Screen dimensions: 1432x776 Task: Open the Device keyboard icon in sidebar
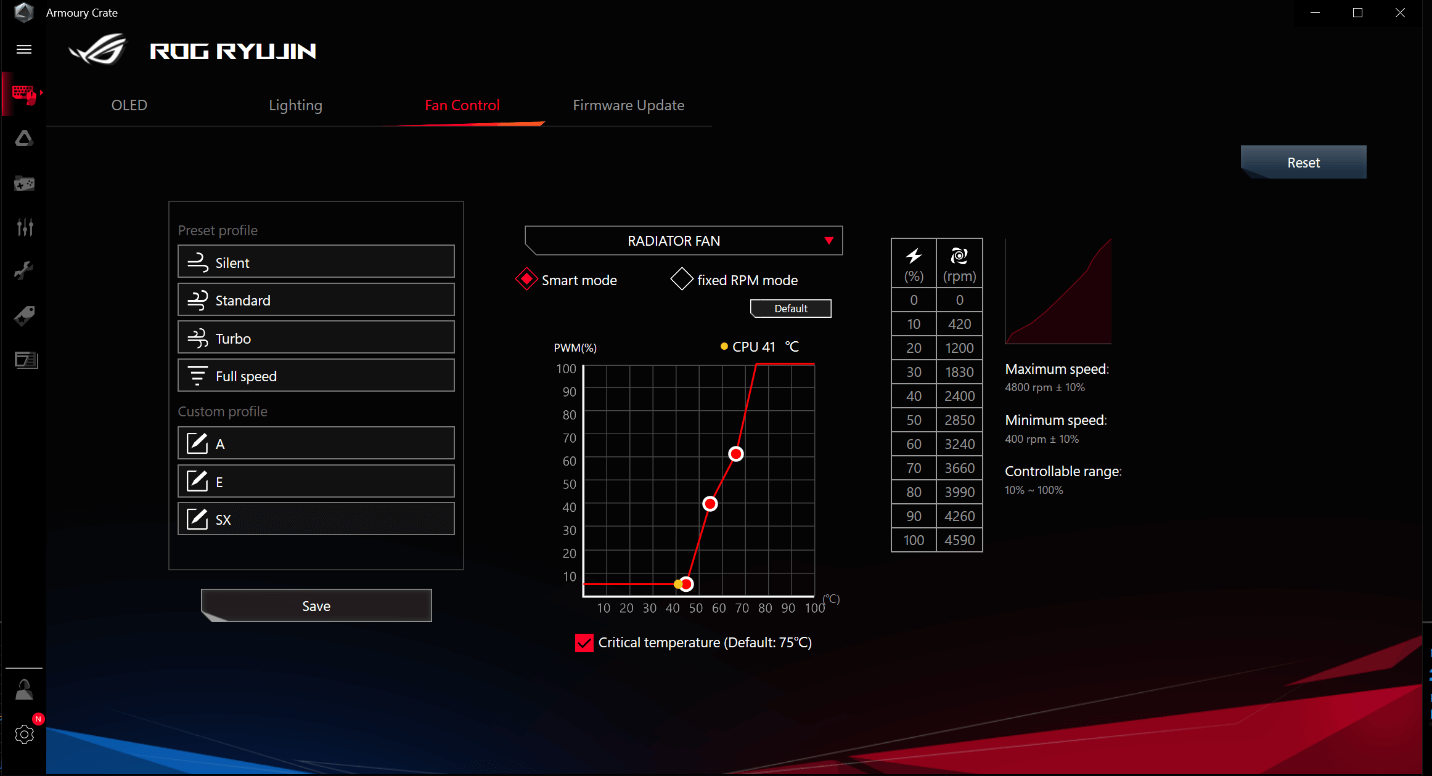[24, 94]
